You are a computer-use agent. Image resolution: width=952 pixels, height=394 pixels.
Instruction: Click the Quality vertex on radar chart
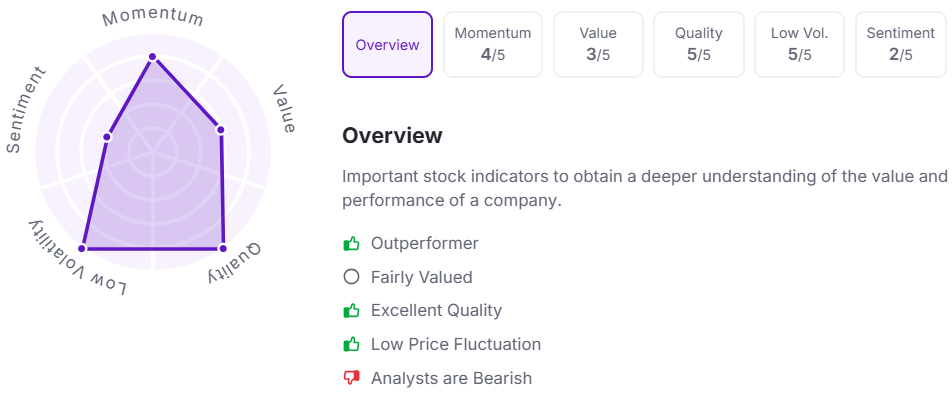click(223, 248)
